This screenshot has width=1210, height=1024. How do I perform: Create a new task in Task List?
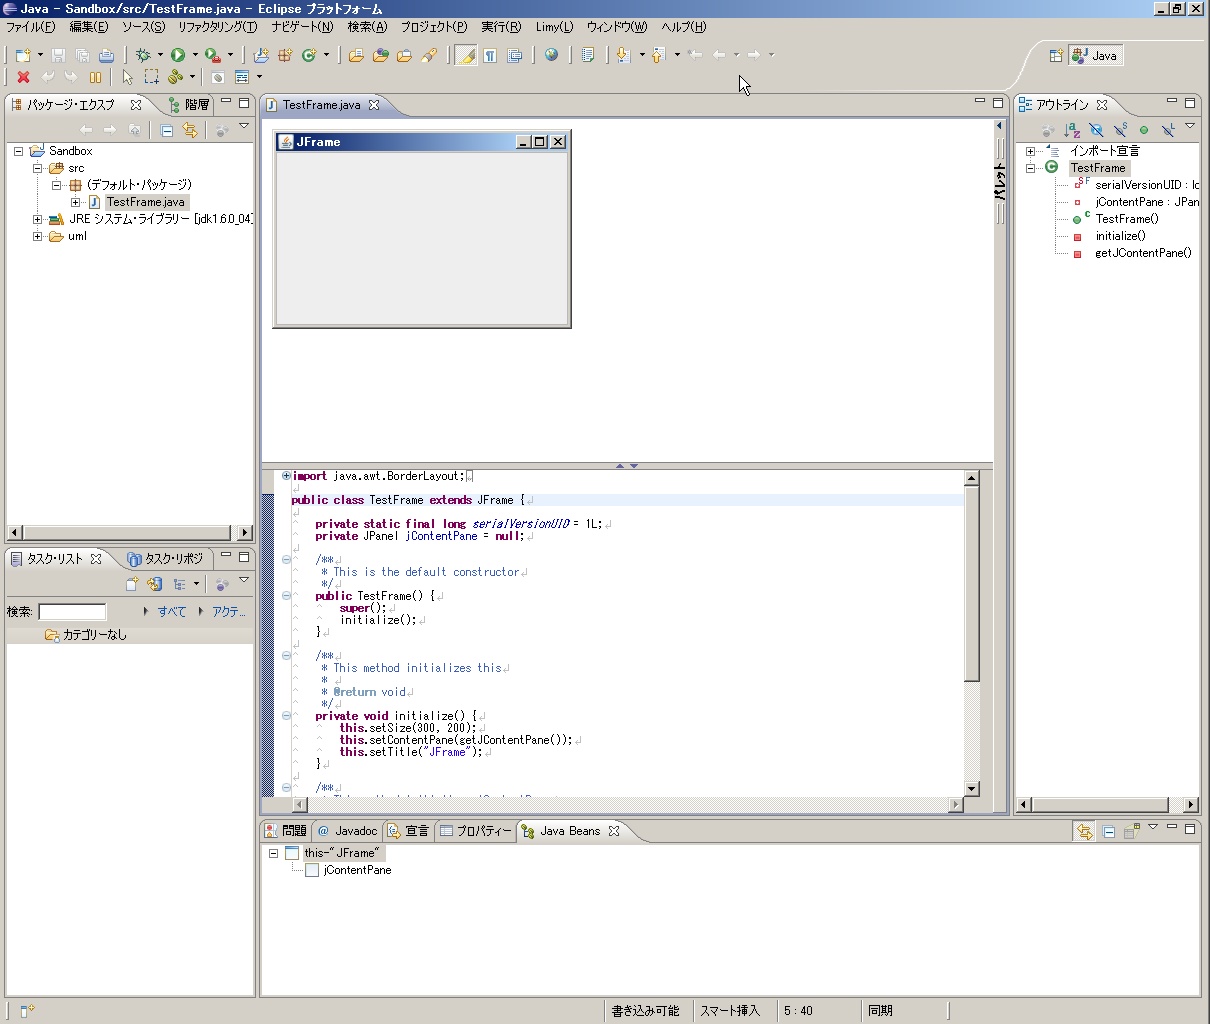coord(131,584)
